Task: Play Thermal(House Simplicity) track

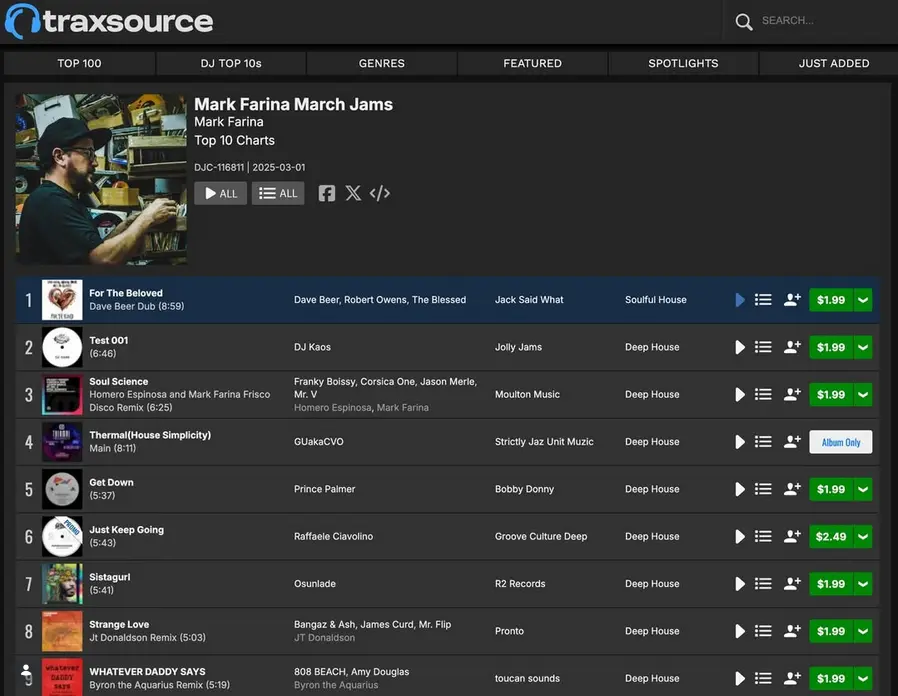Action: tap(740, 442)
